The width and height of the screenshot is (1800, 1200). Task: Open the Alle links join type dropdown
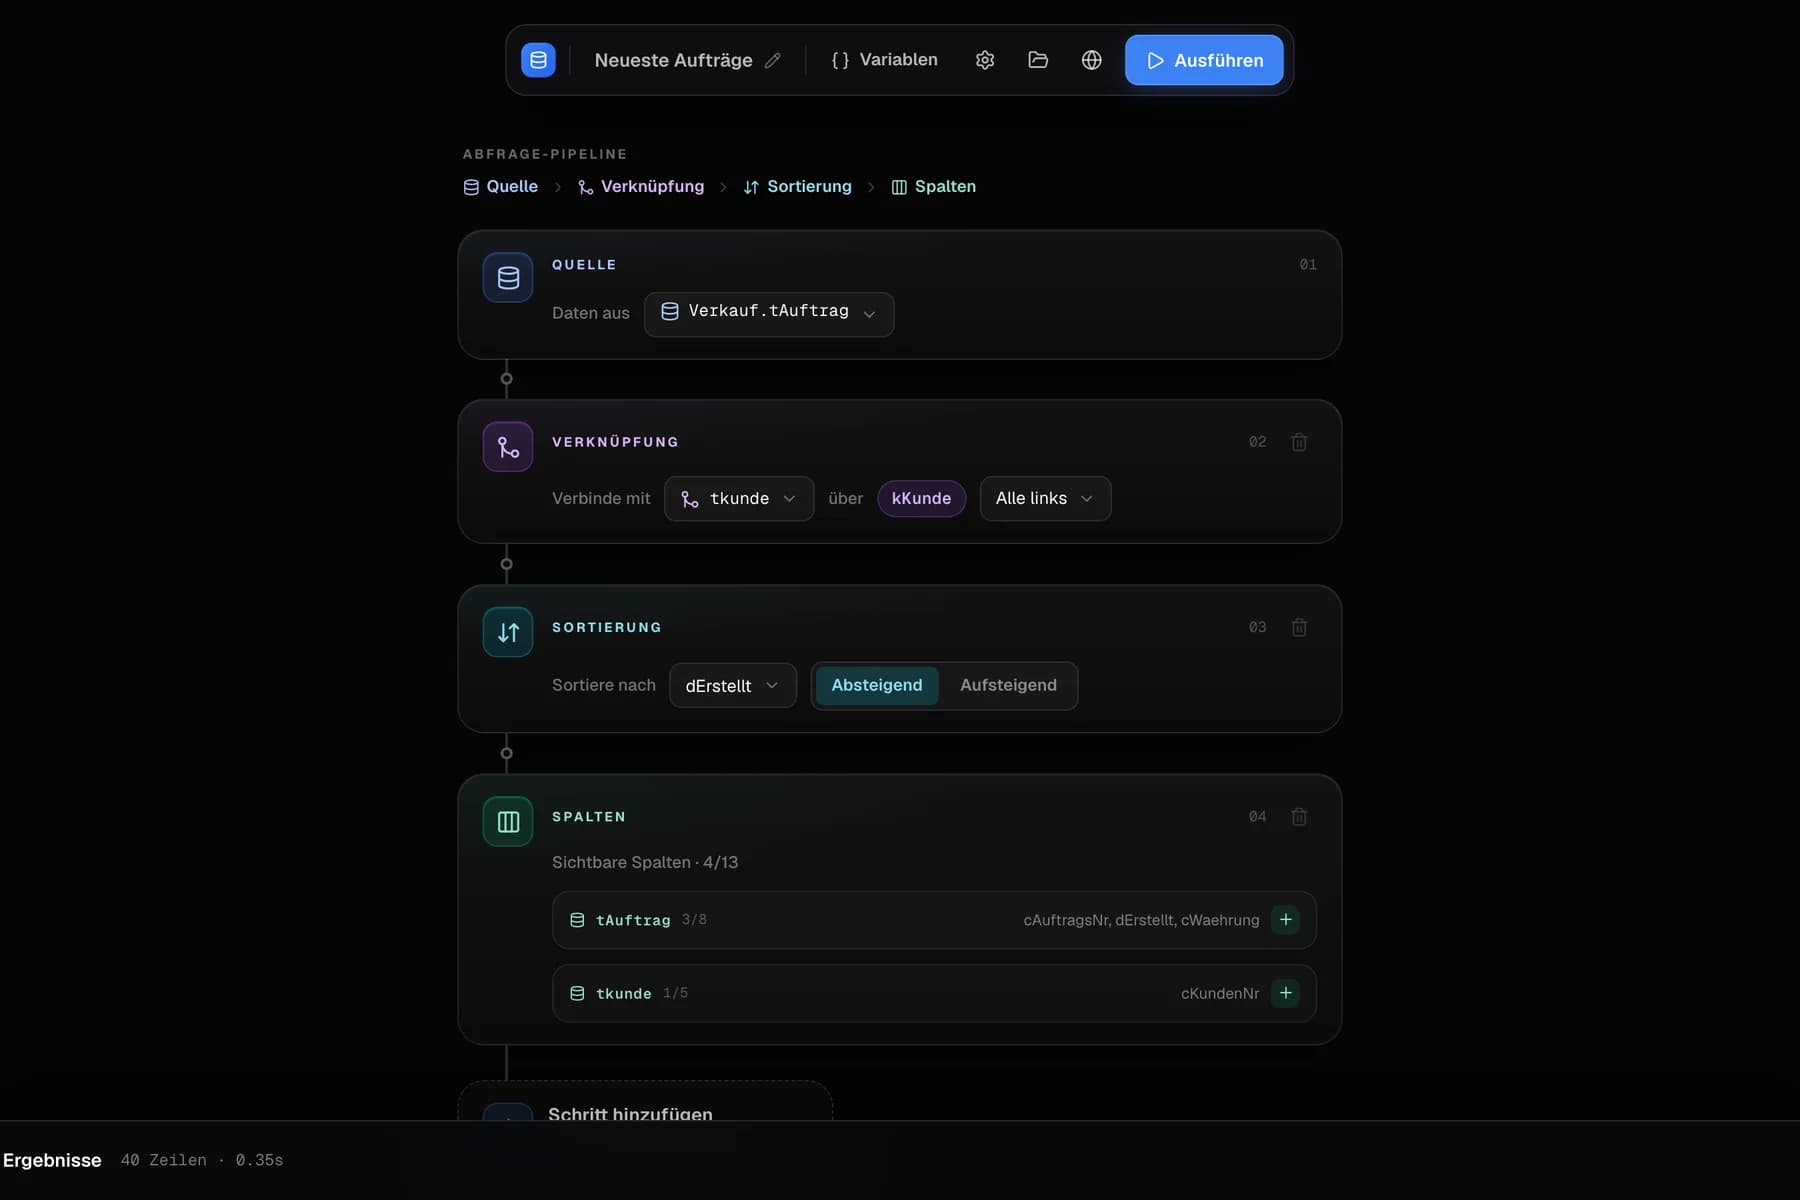coord(1045,499)
